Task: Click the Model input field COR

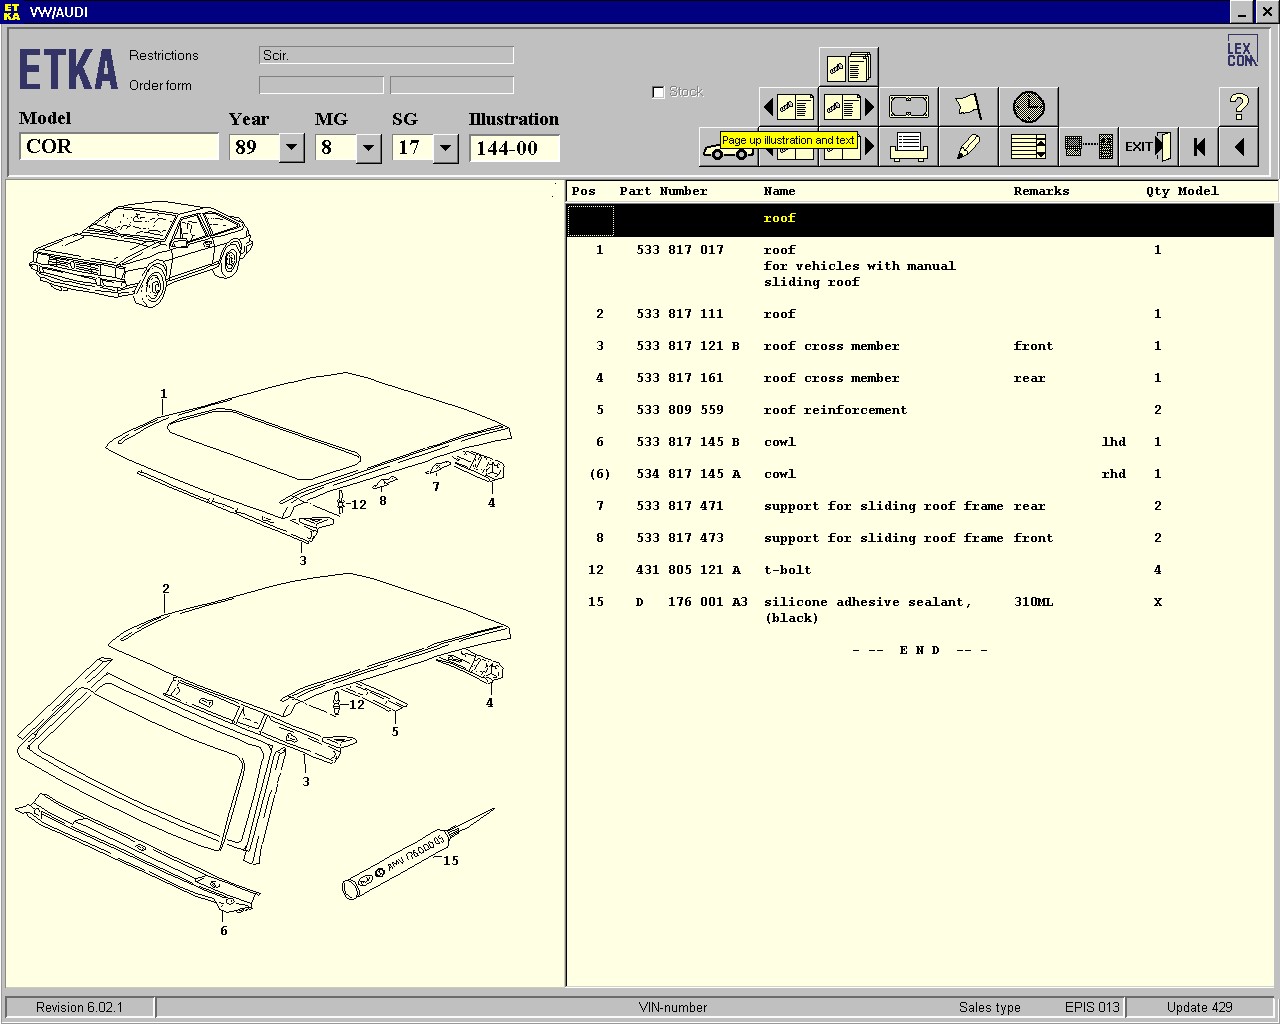Action: 118,147
